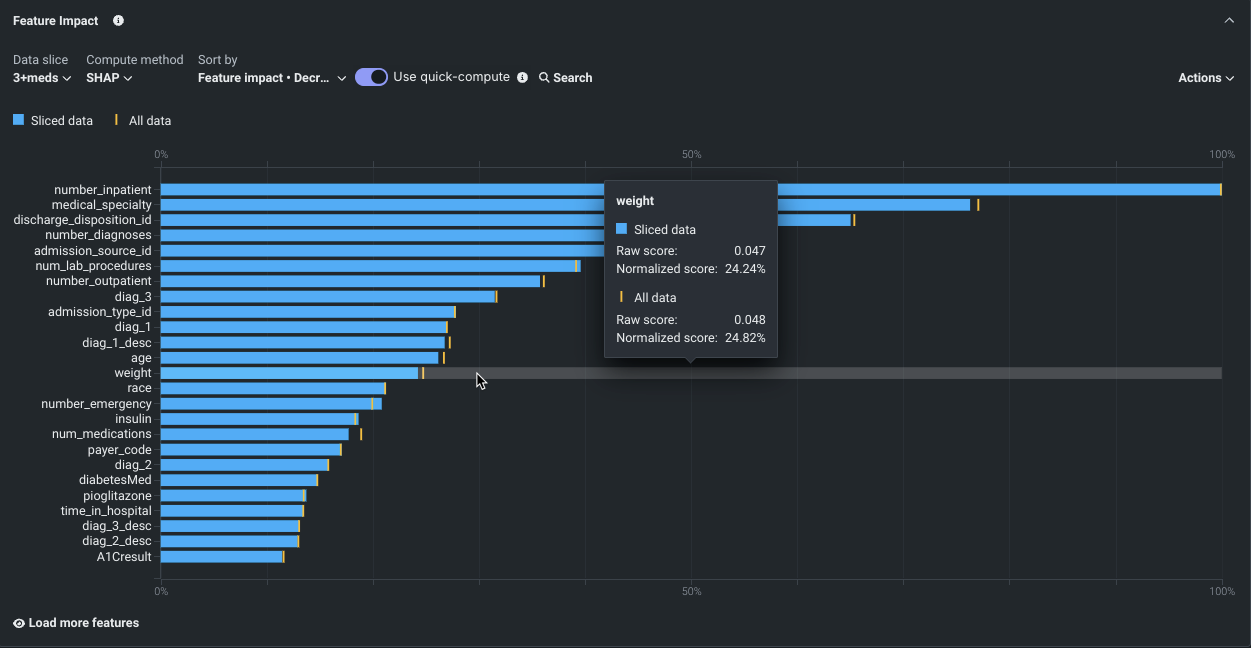The height and width of the screenshot is (648, 1251).
Task: Click the orange All data legend marker
Action: click(116, 120)
